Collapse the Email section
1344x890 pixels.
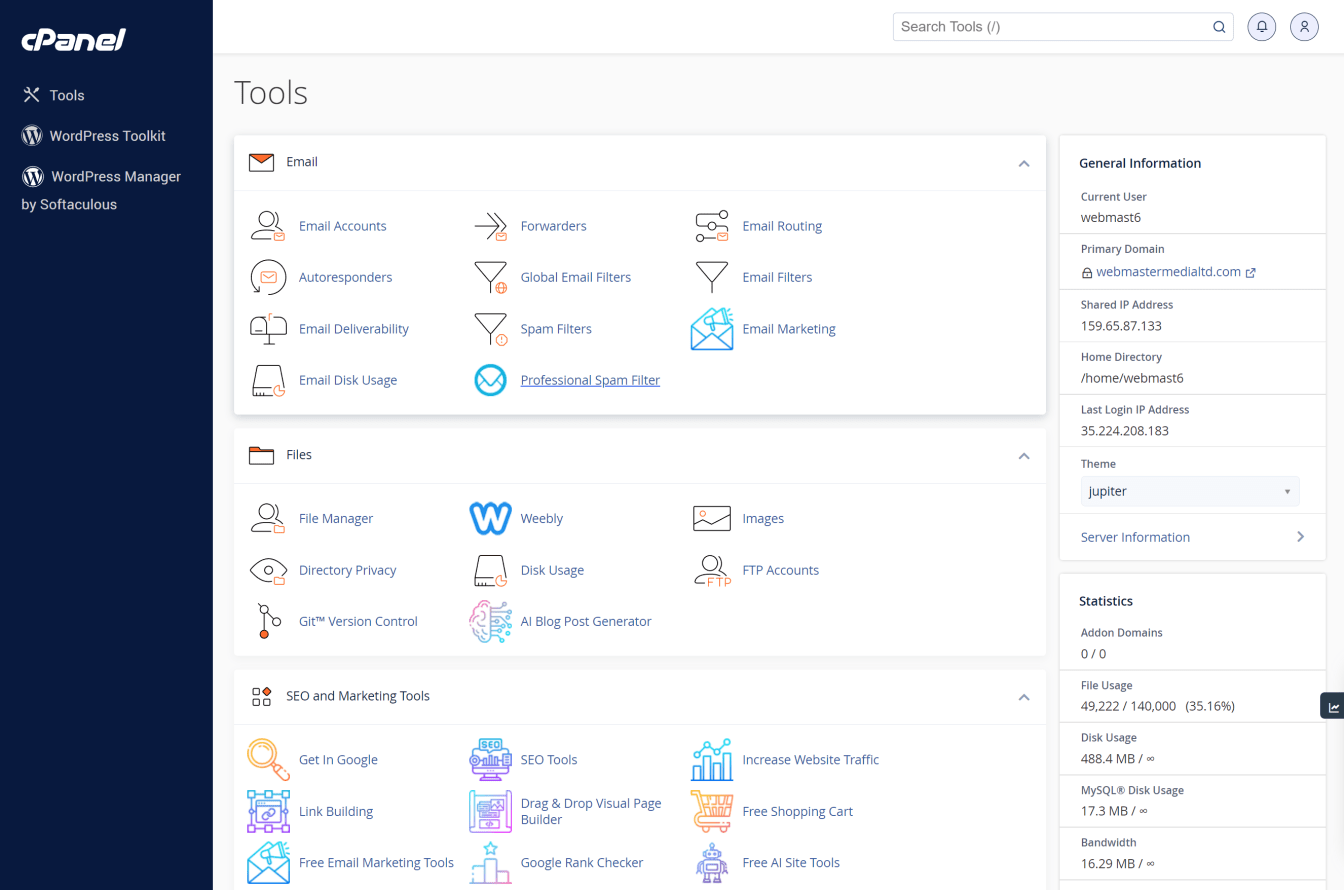click(1023, 163)
